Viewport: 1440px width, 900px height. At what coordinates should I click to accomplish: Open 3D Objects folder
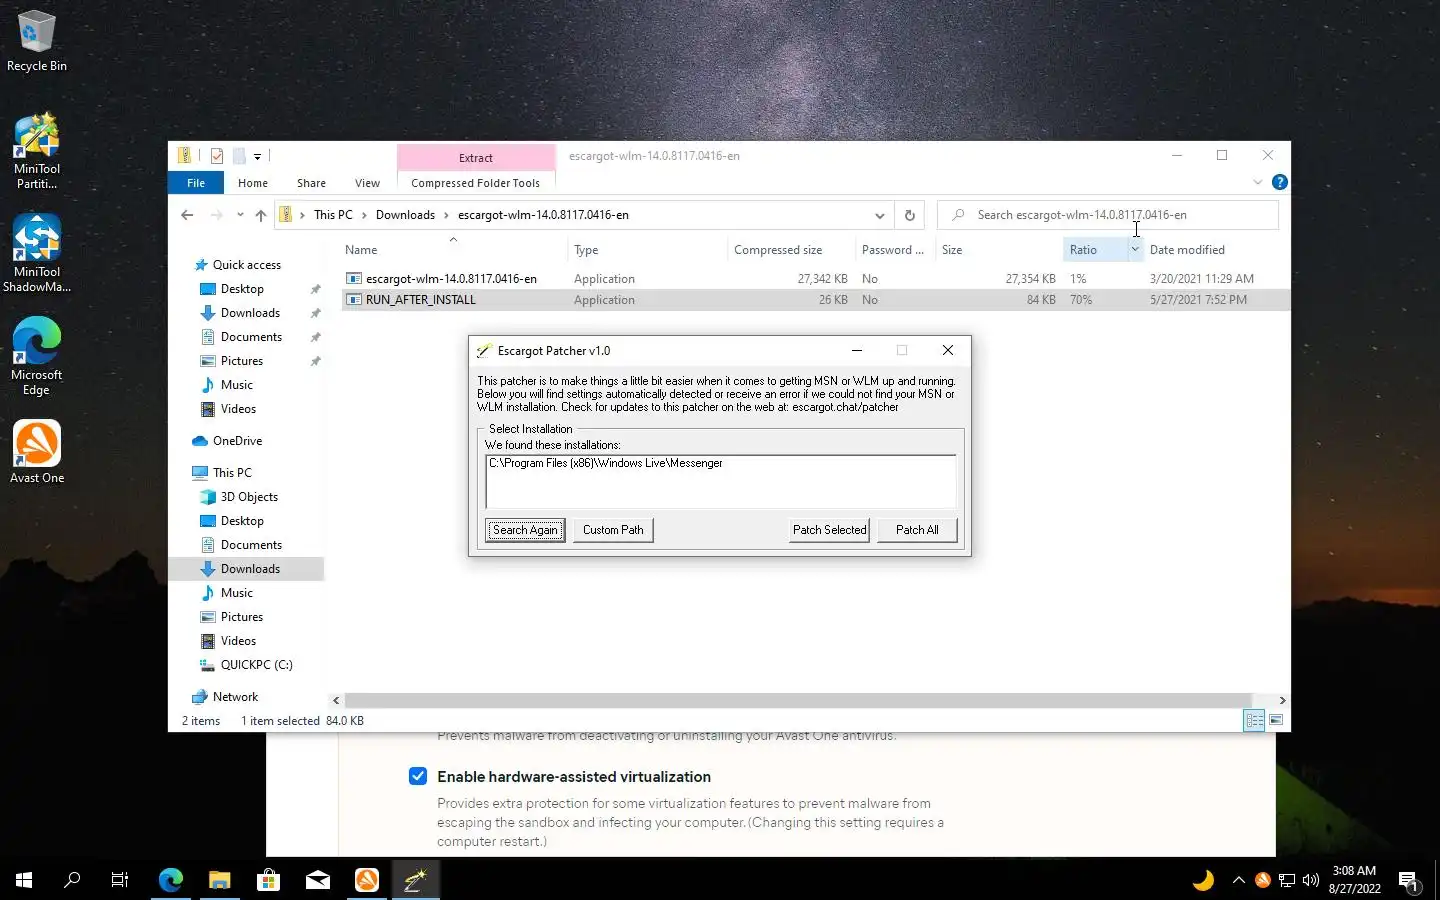coord(249,497)
